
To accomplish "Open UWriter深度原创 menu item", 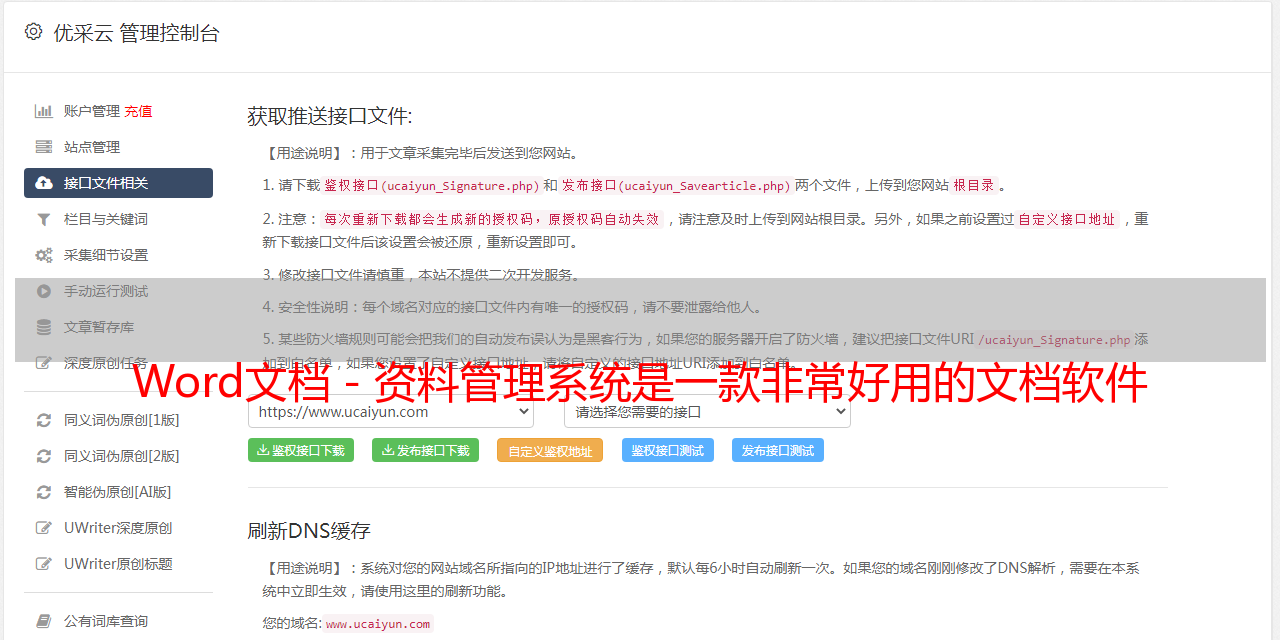I will [x=118, y=528].
